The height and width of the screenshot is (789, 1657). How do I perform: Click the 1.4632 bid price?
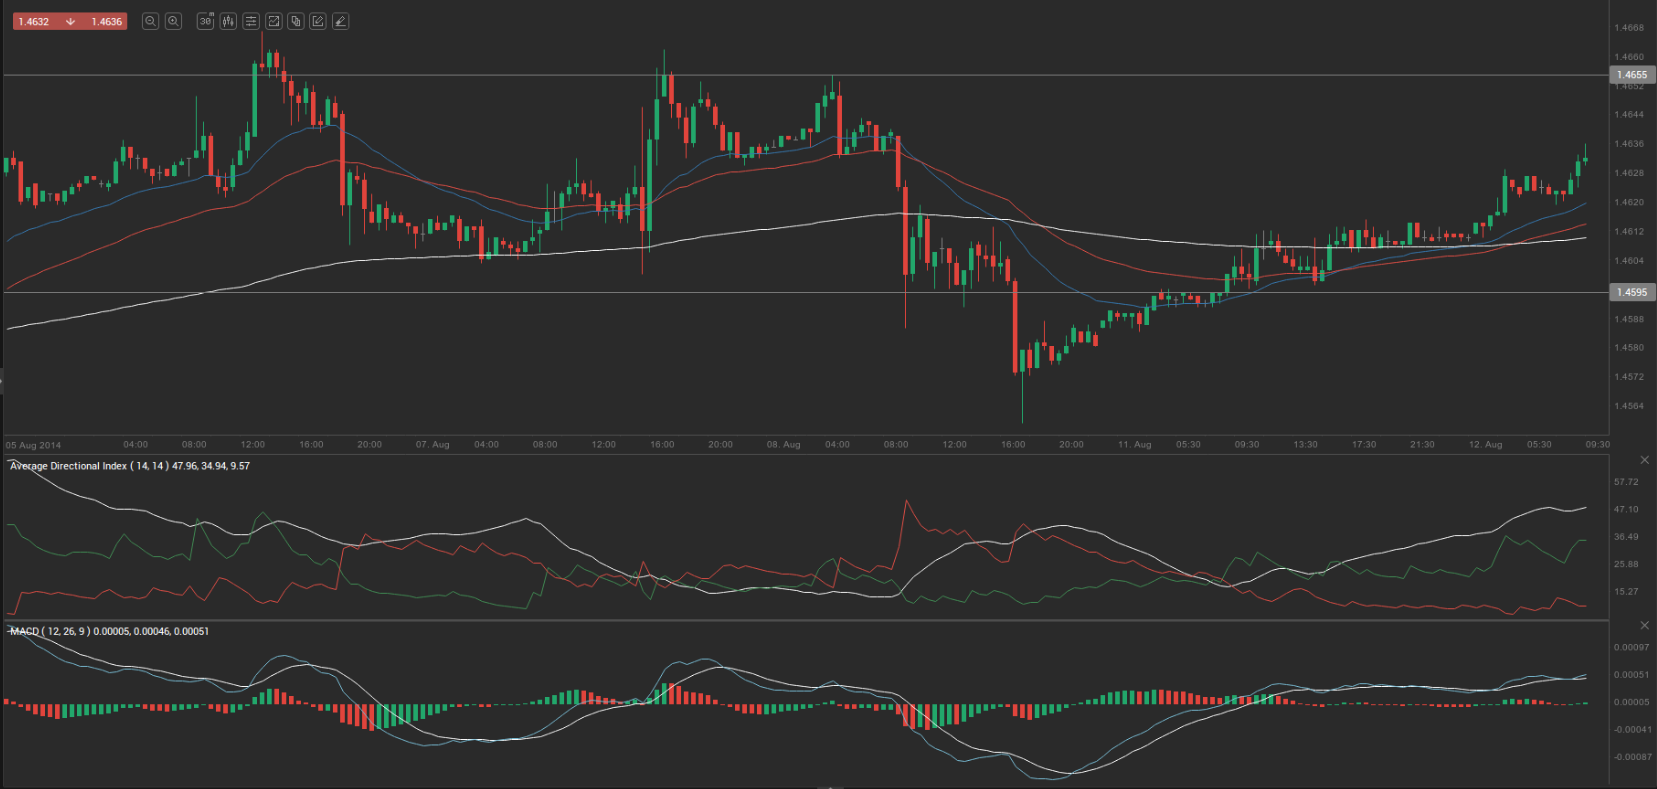(34, 21)
